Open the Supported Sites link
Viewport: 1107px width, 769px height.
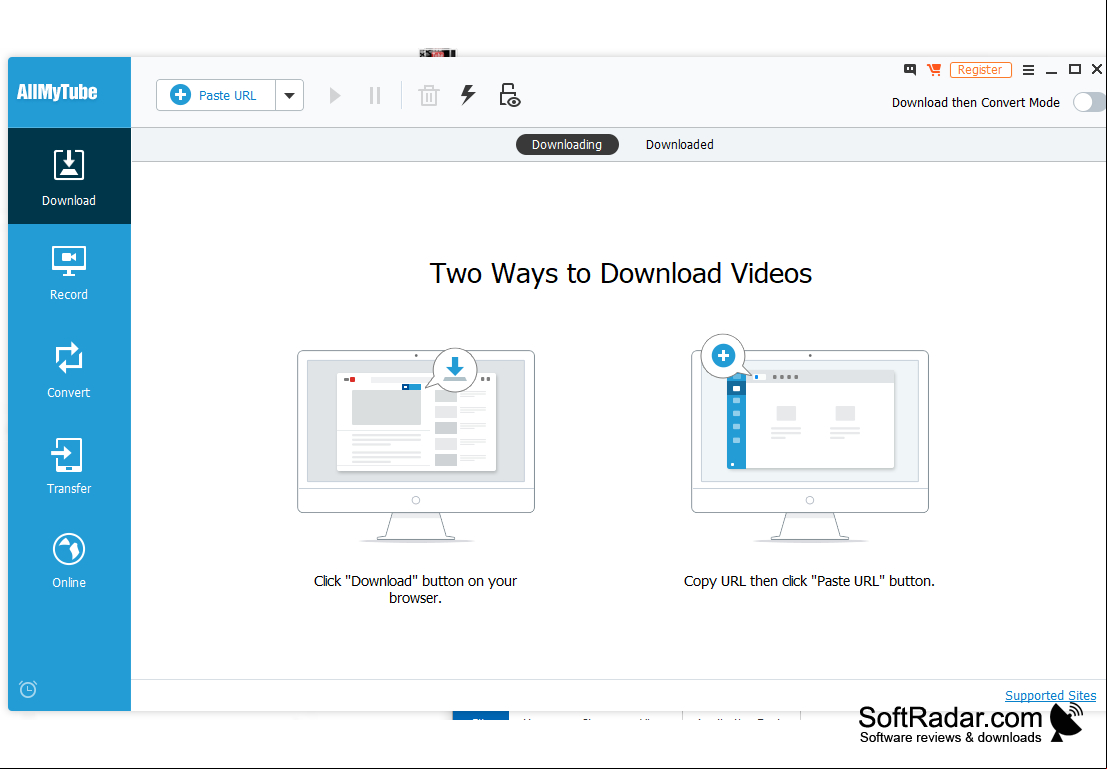click(1051, 696)
